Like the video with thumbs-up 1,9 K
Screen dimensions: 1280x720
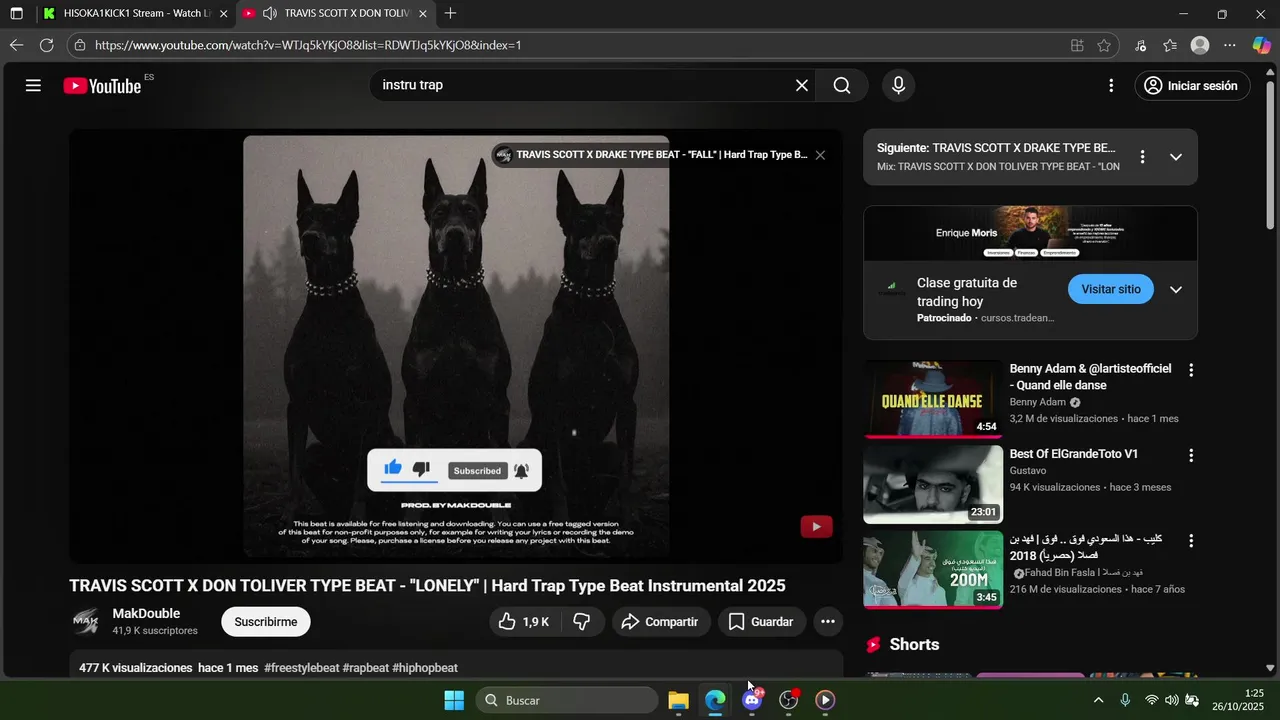click(523, 622)
